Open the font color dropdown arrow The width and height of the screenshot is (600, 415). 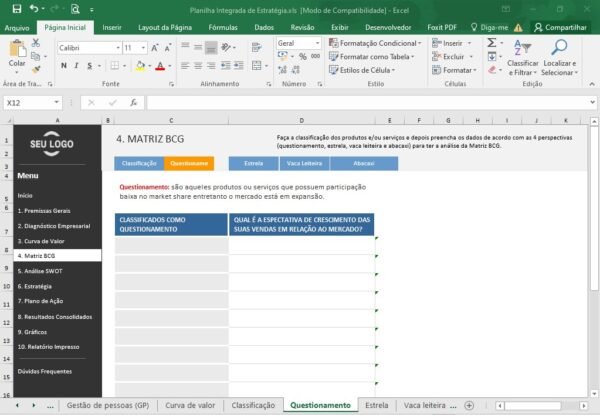170,66
